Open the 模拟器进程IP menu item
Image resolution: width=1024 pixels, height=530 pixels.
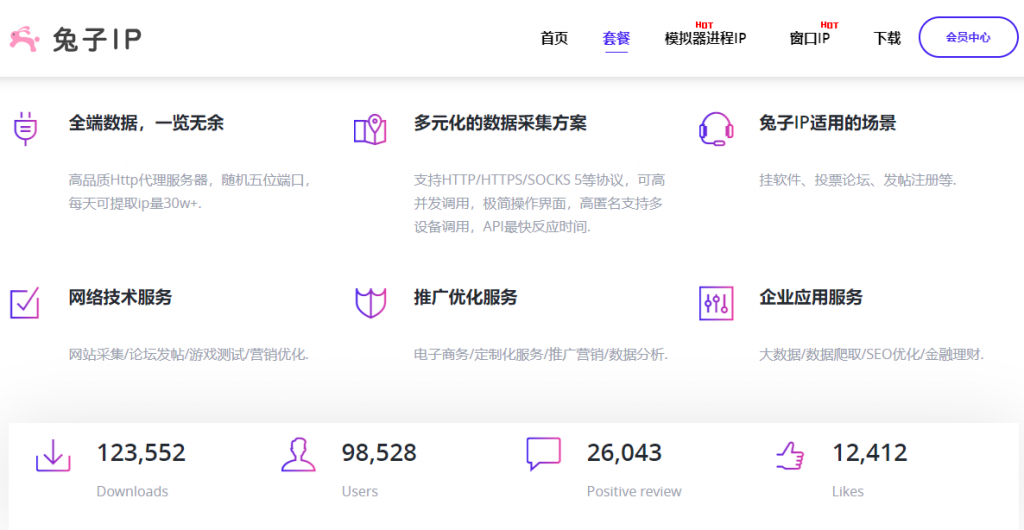coord(705,39)
